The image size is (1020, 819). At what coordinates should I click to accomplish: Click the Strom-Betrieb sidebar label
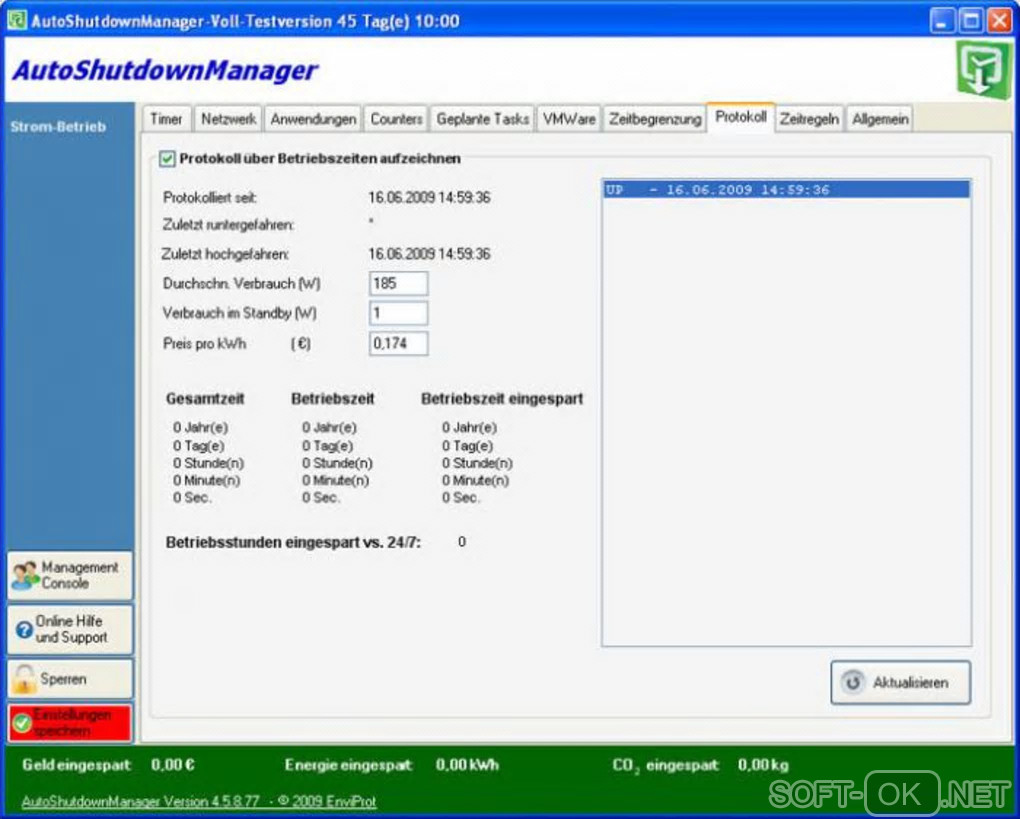[x=58, y=127]
